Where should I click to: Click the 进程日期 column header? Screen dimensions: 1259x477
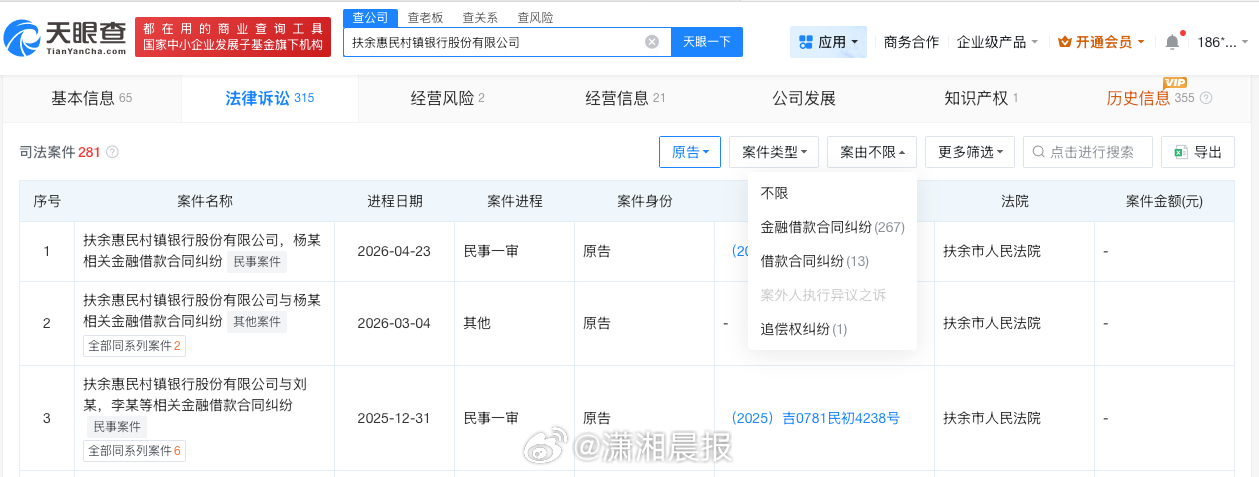pyautogui.click(x=394, y=201)
